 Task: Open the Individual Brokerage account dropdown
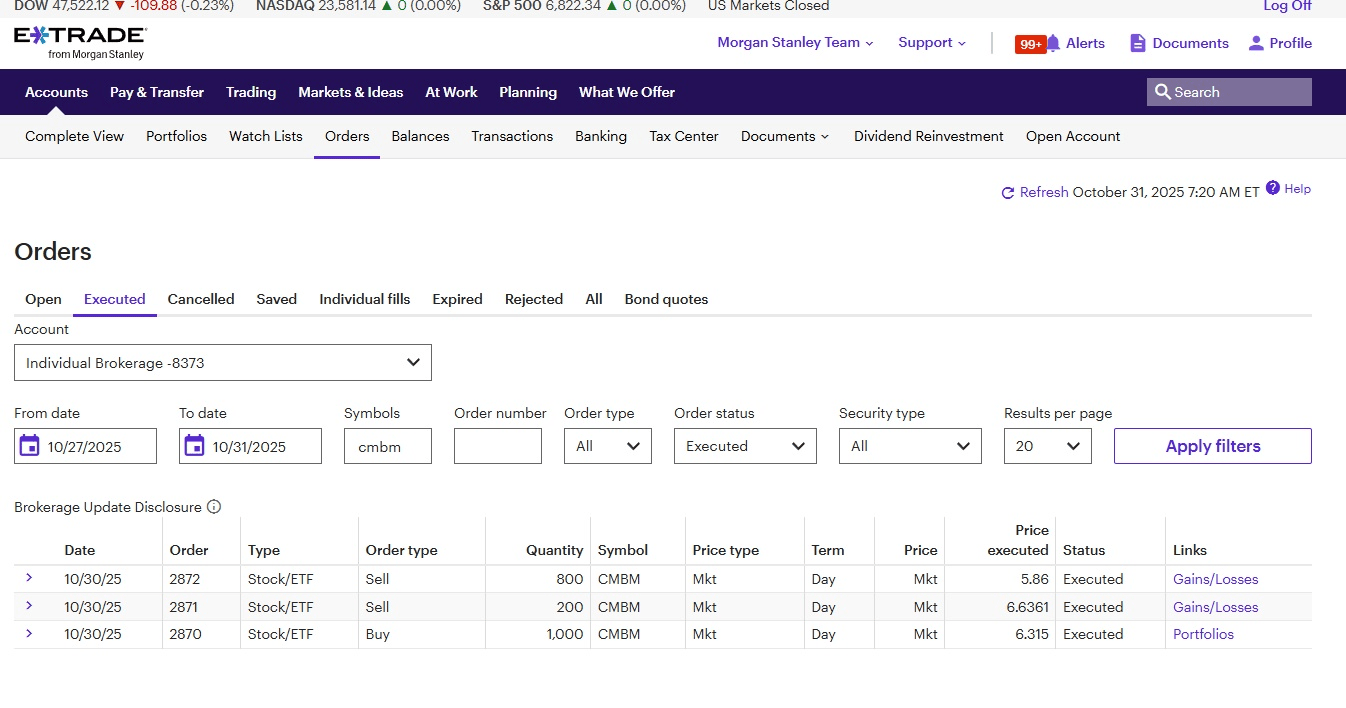click(x=223, y=363)
